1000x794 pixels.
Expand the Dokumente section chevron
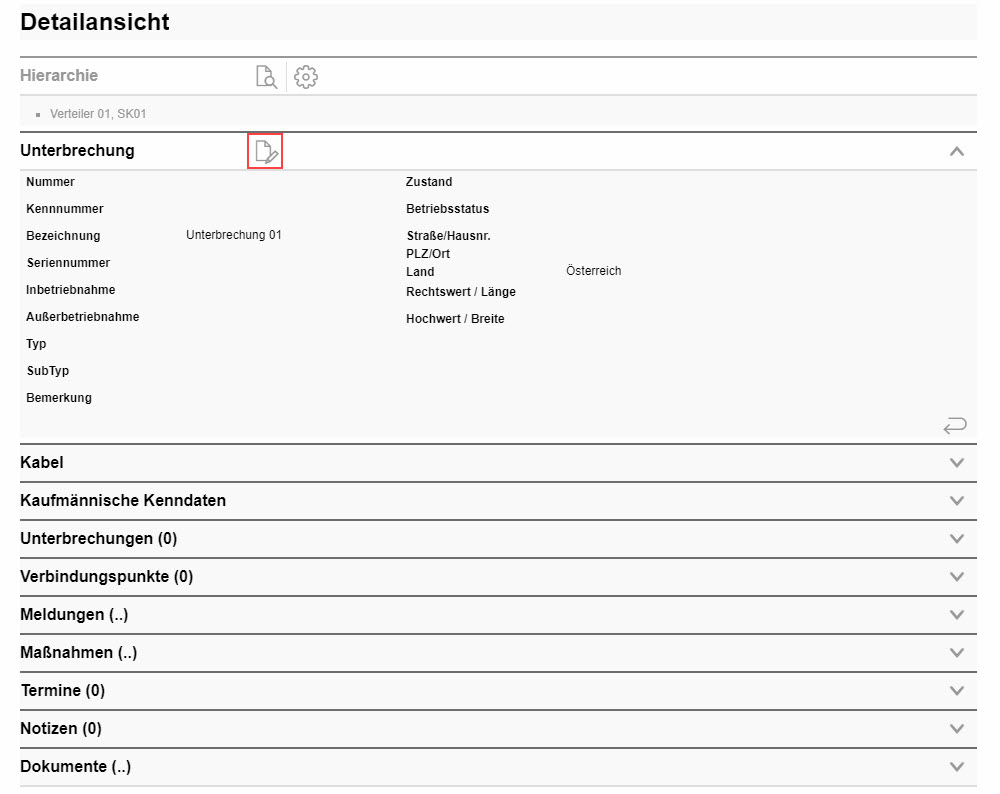coord(957,767)
